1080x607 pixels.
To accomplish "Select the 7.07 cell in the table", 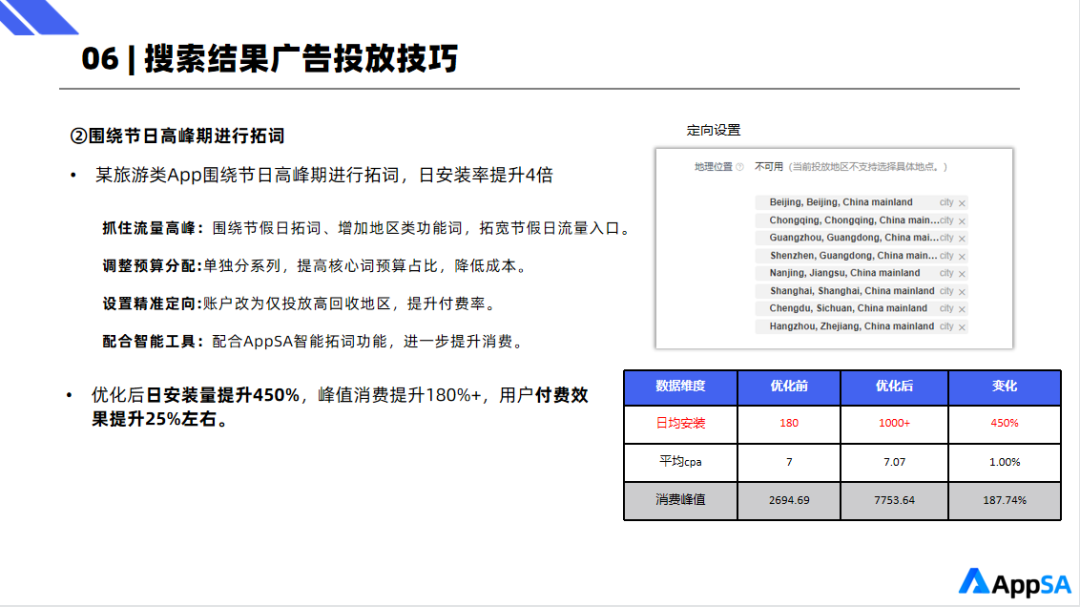I will (894, 462).
